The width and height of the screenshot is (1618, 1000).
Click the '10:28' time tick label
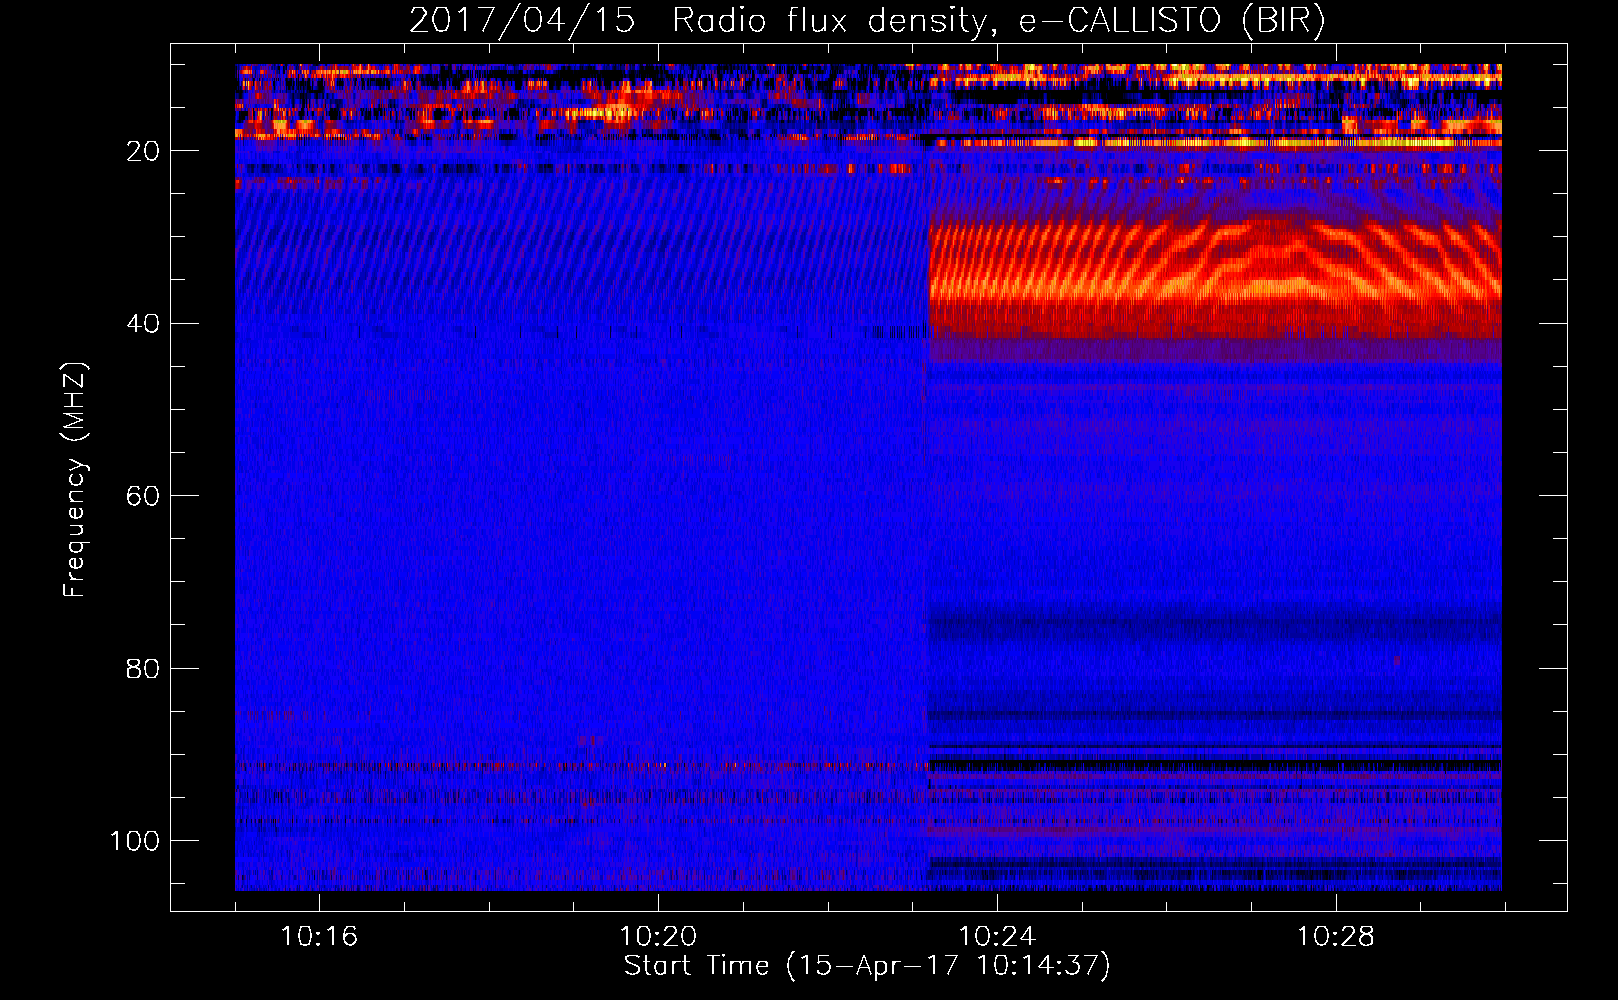click(x=1336, y=937)
